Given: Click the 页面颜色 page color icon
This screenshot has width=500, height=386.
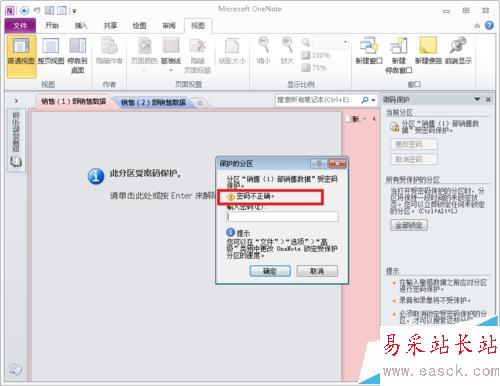Looking at the screenshot, I should pyautogui.click(x=144, y=46).
